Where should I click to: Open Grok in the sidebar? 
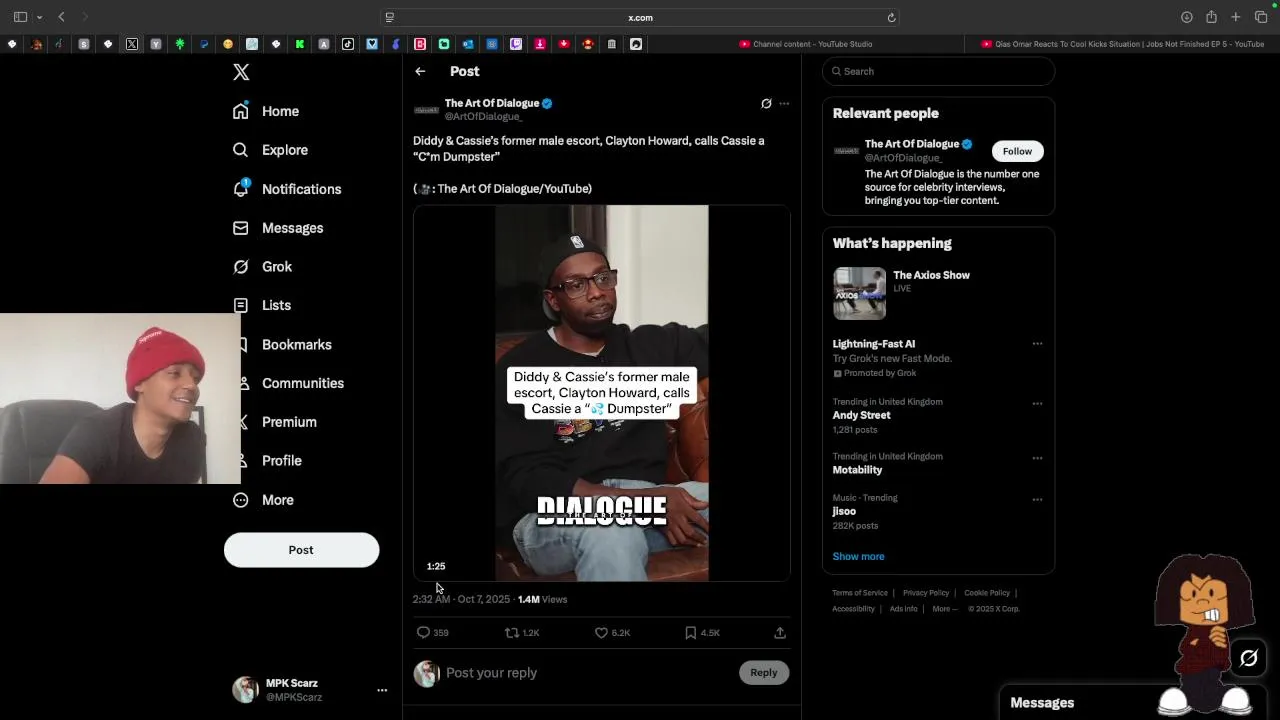coord(262,267)
